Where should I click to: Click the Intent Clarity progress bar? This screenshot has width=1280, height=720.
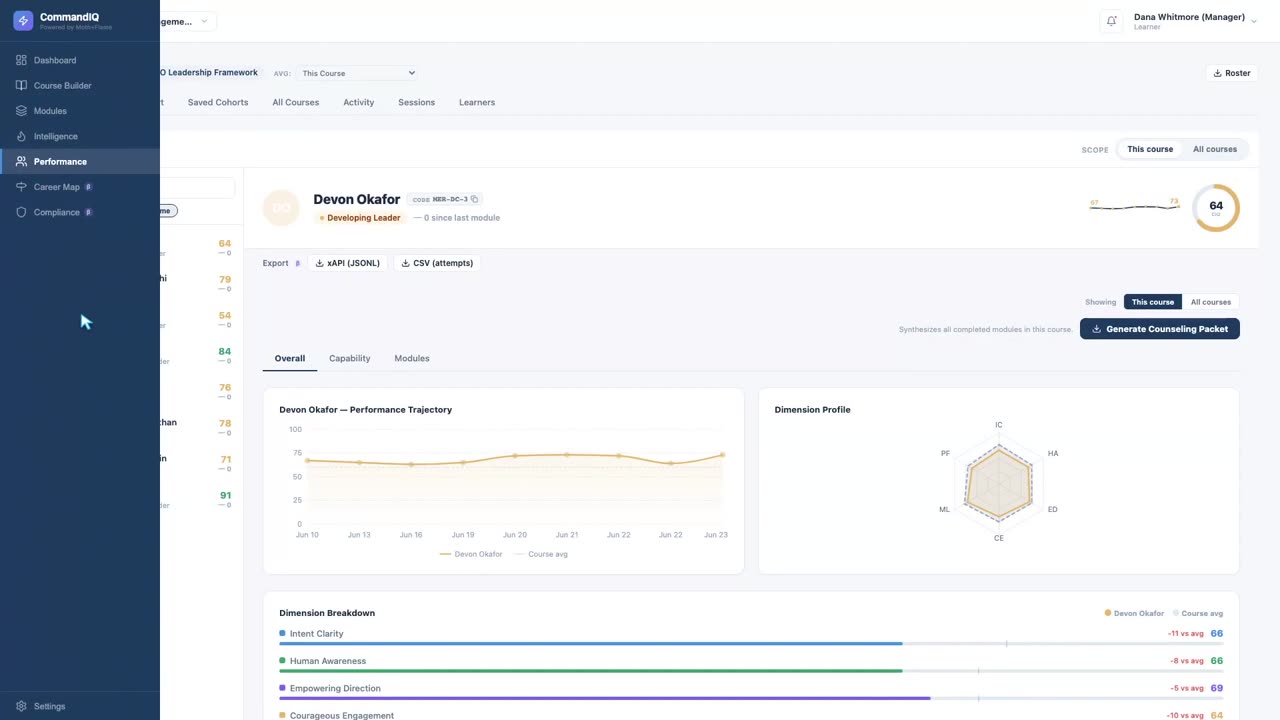click(751, 644)
